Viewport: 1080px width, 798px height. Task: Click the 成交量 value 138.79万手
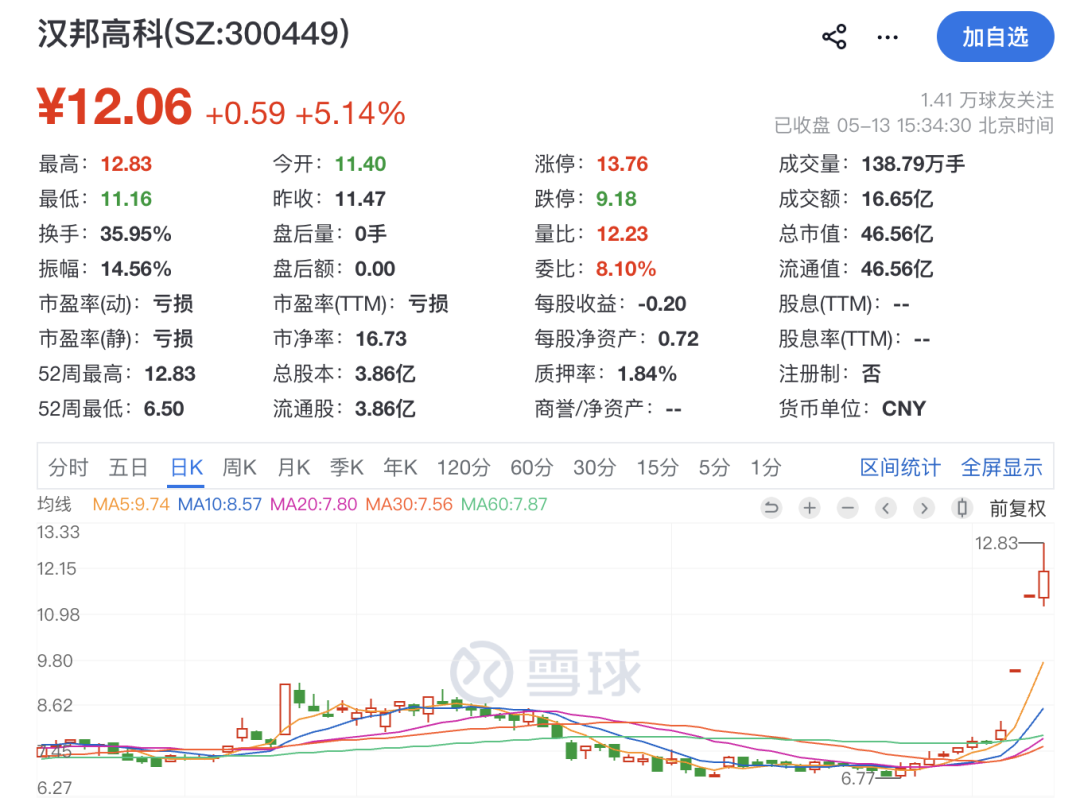pyautogui.click(x=913, y=164)
